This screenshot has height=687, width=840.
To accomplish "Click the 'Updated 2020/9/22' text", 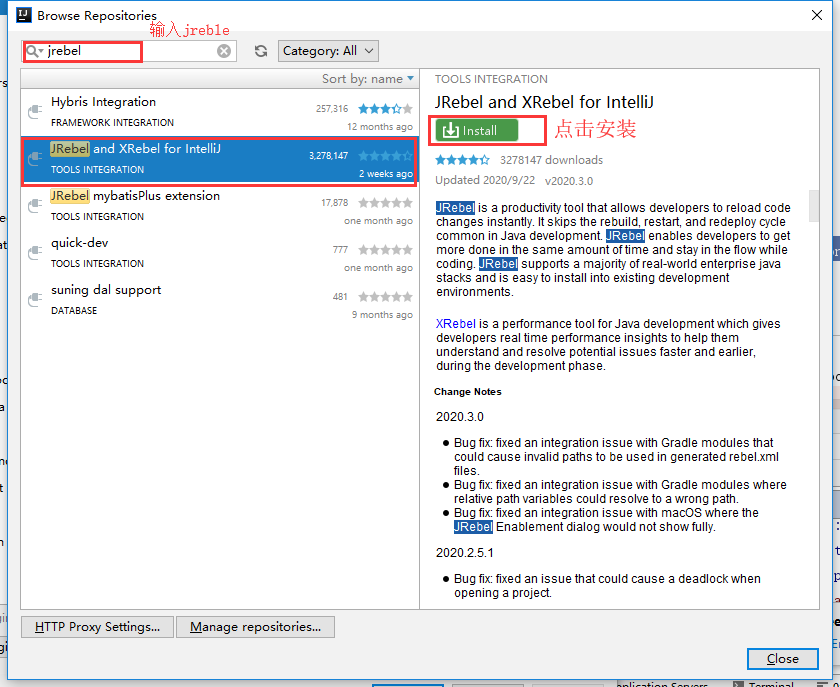I will pos(485,180).
